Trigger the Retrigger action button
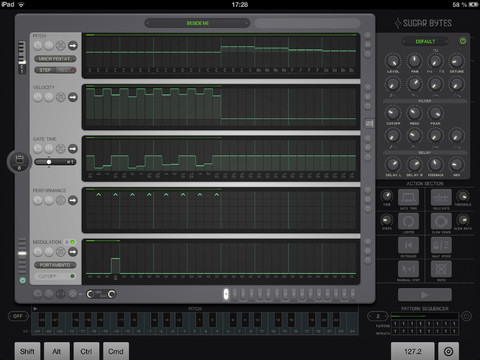The image size is (480, 360). click(x=408, y=245)
